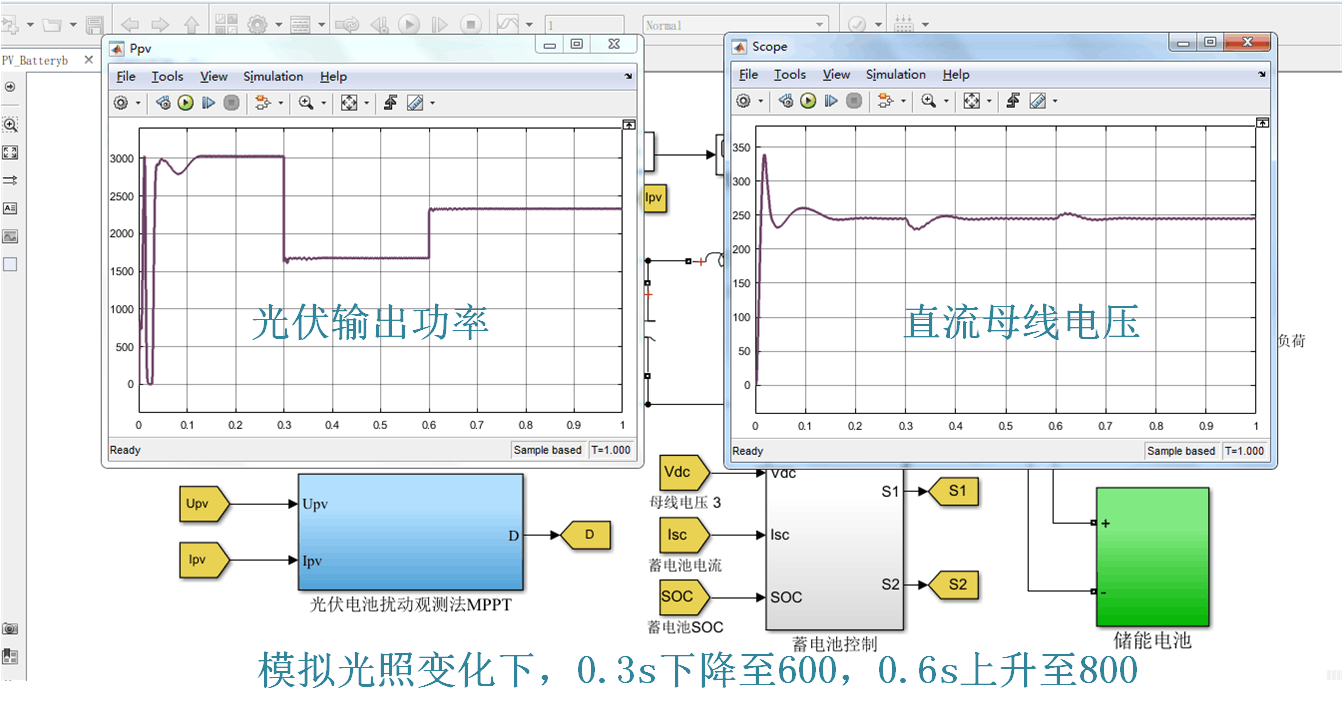Expand scale axes dropdown arrow in Scope
The image size is (1343, 710).
(988, 101)
